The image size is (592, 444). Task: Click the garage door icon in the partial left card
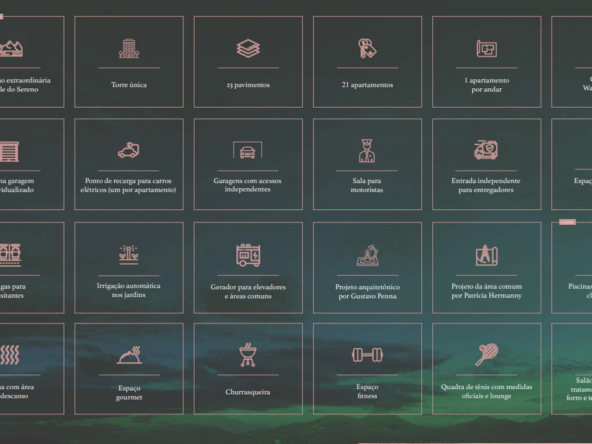9,151
